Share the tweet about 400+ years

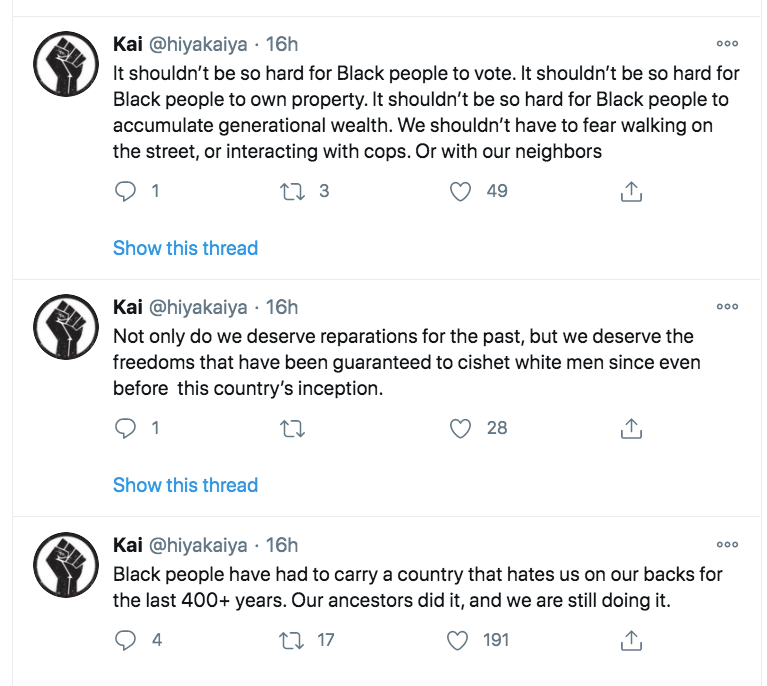tap(631, 639)
